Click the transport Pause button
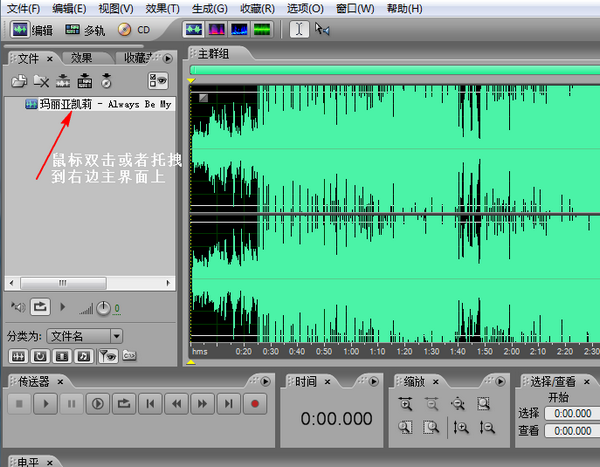The width and height of the screenshot is (600, 467). pyautogui.click(x=72, y=404)
